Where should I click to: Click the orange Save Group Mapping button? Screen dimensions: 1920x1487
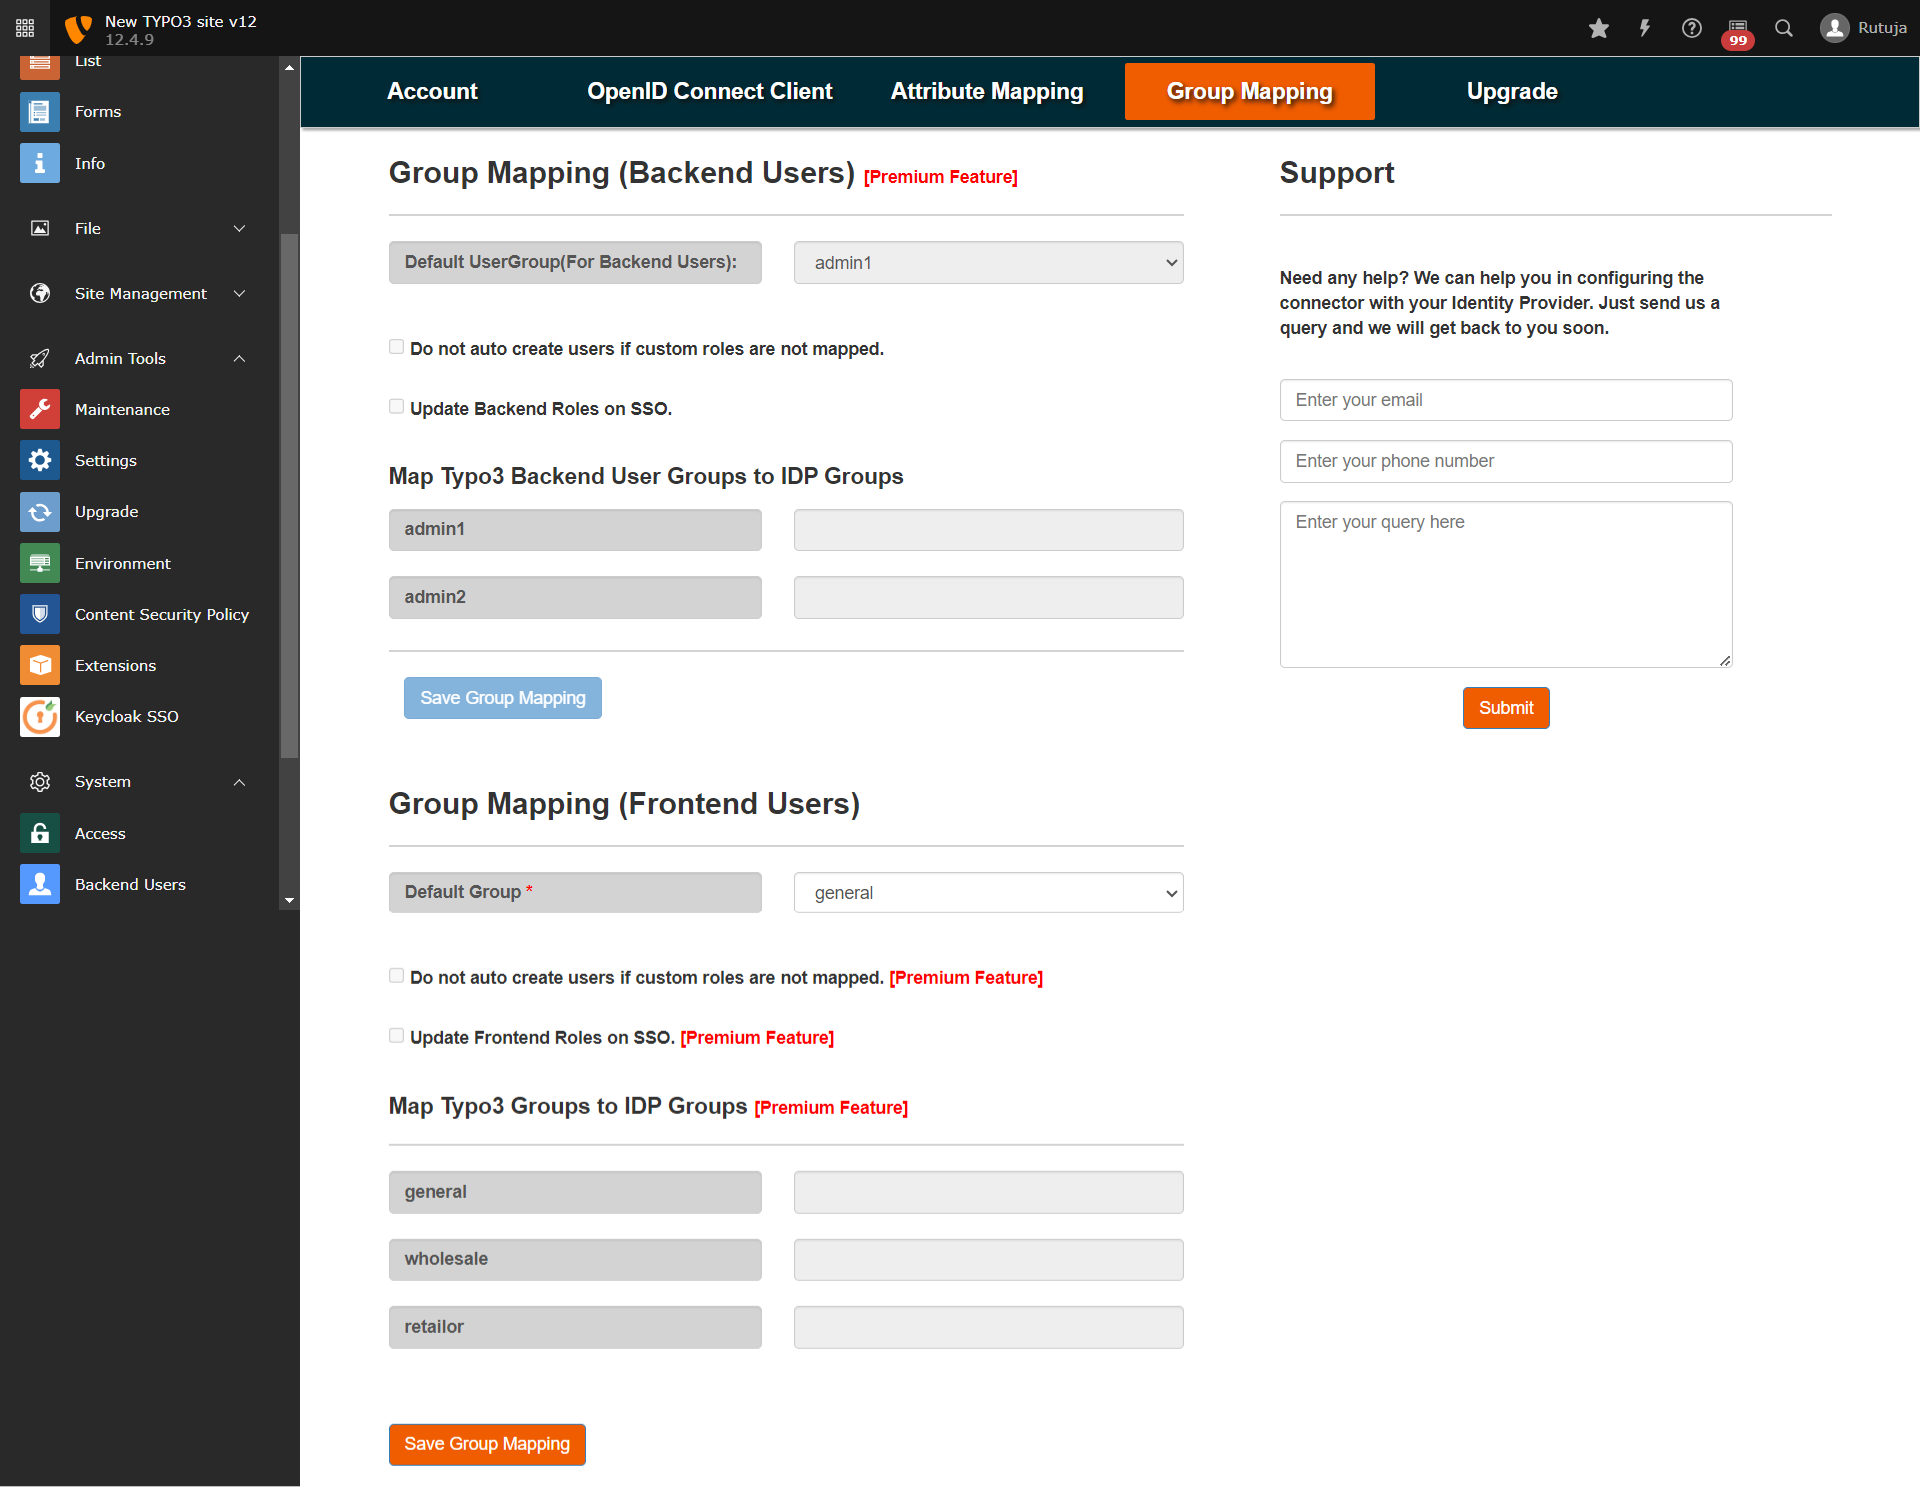coord(487,1444)
